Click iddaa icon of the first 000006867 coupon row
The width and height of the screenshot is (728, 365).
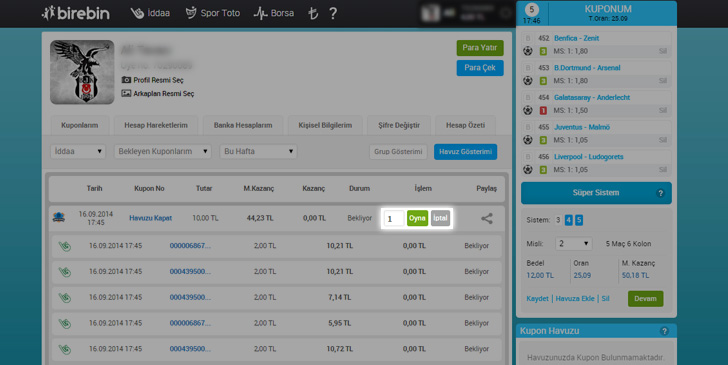[x=65, y=246]
